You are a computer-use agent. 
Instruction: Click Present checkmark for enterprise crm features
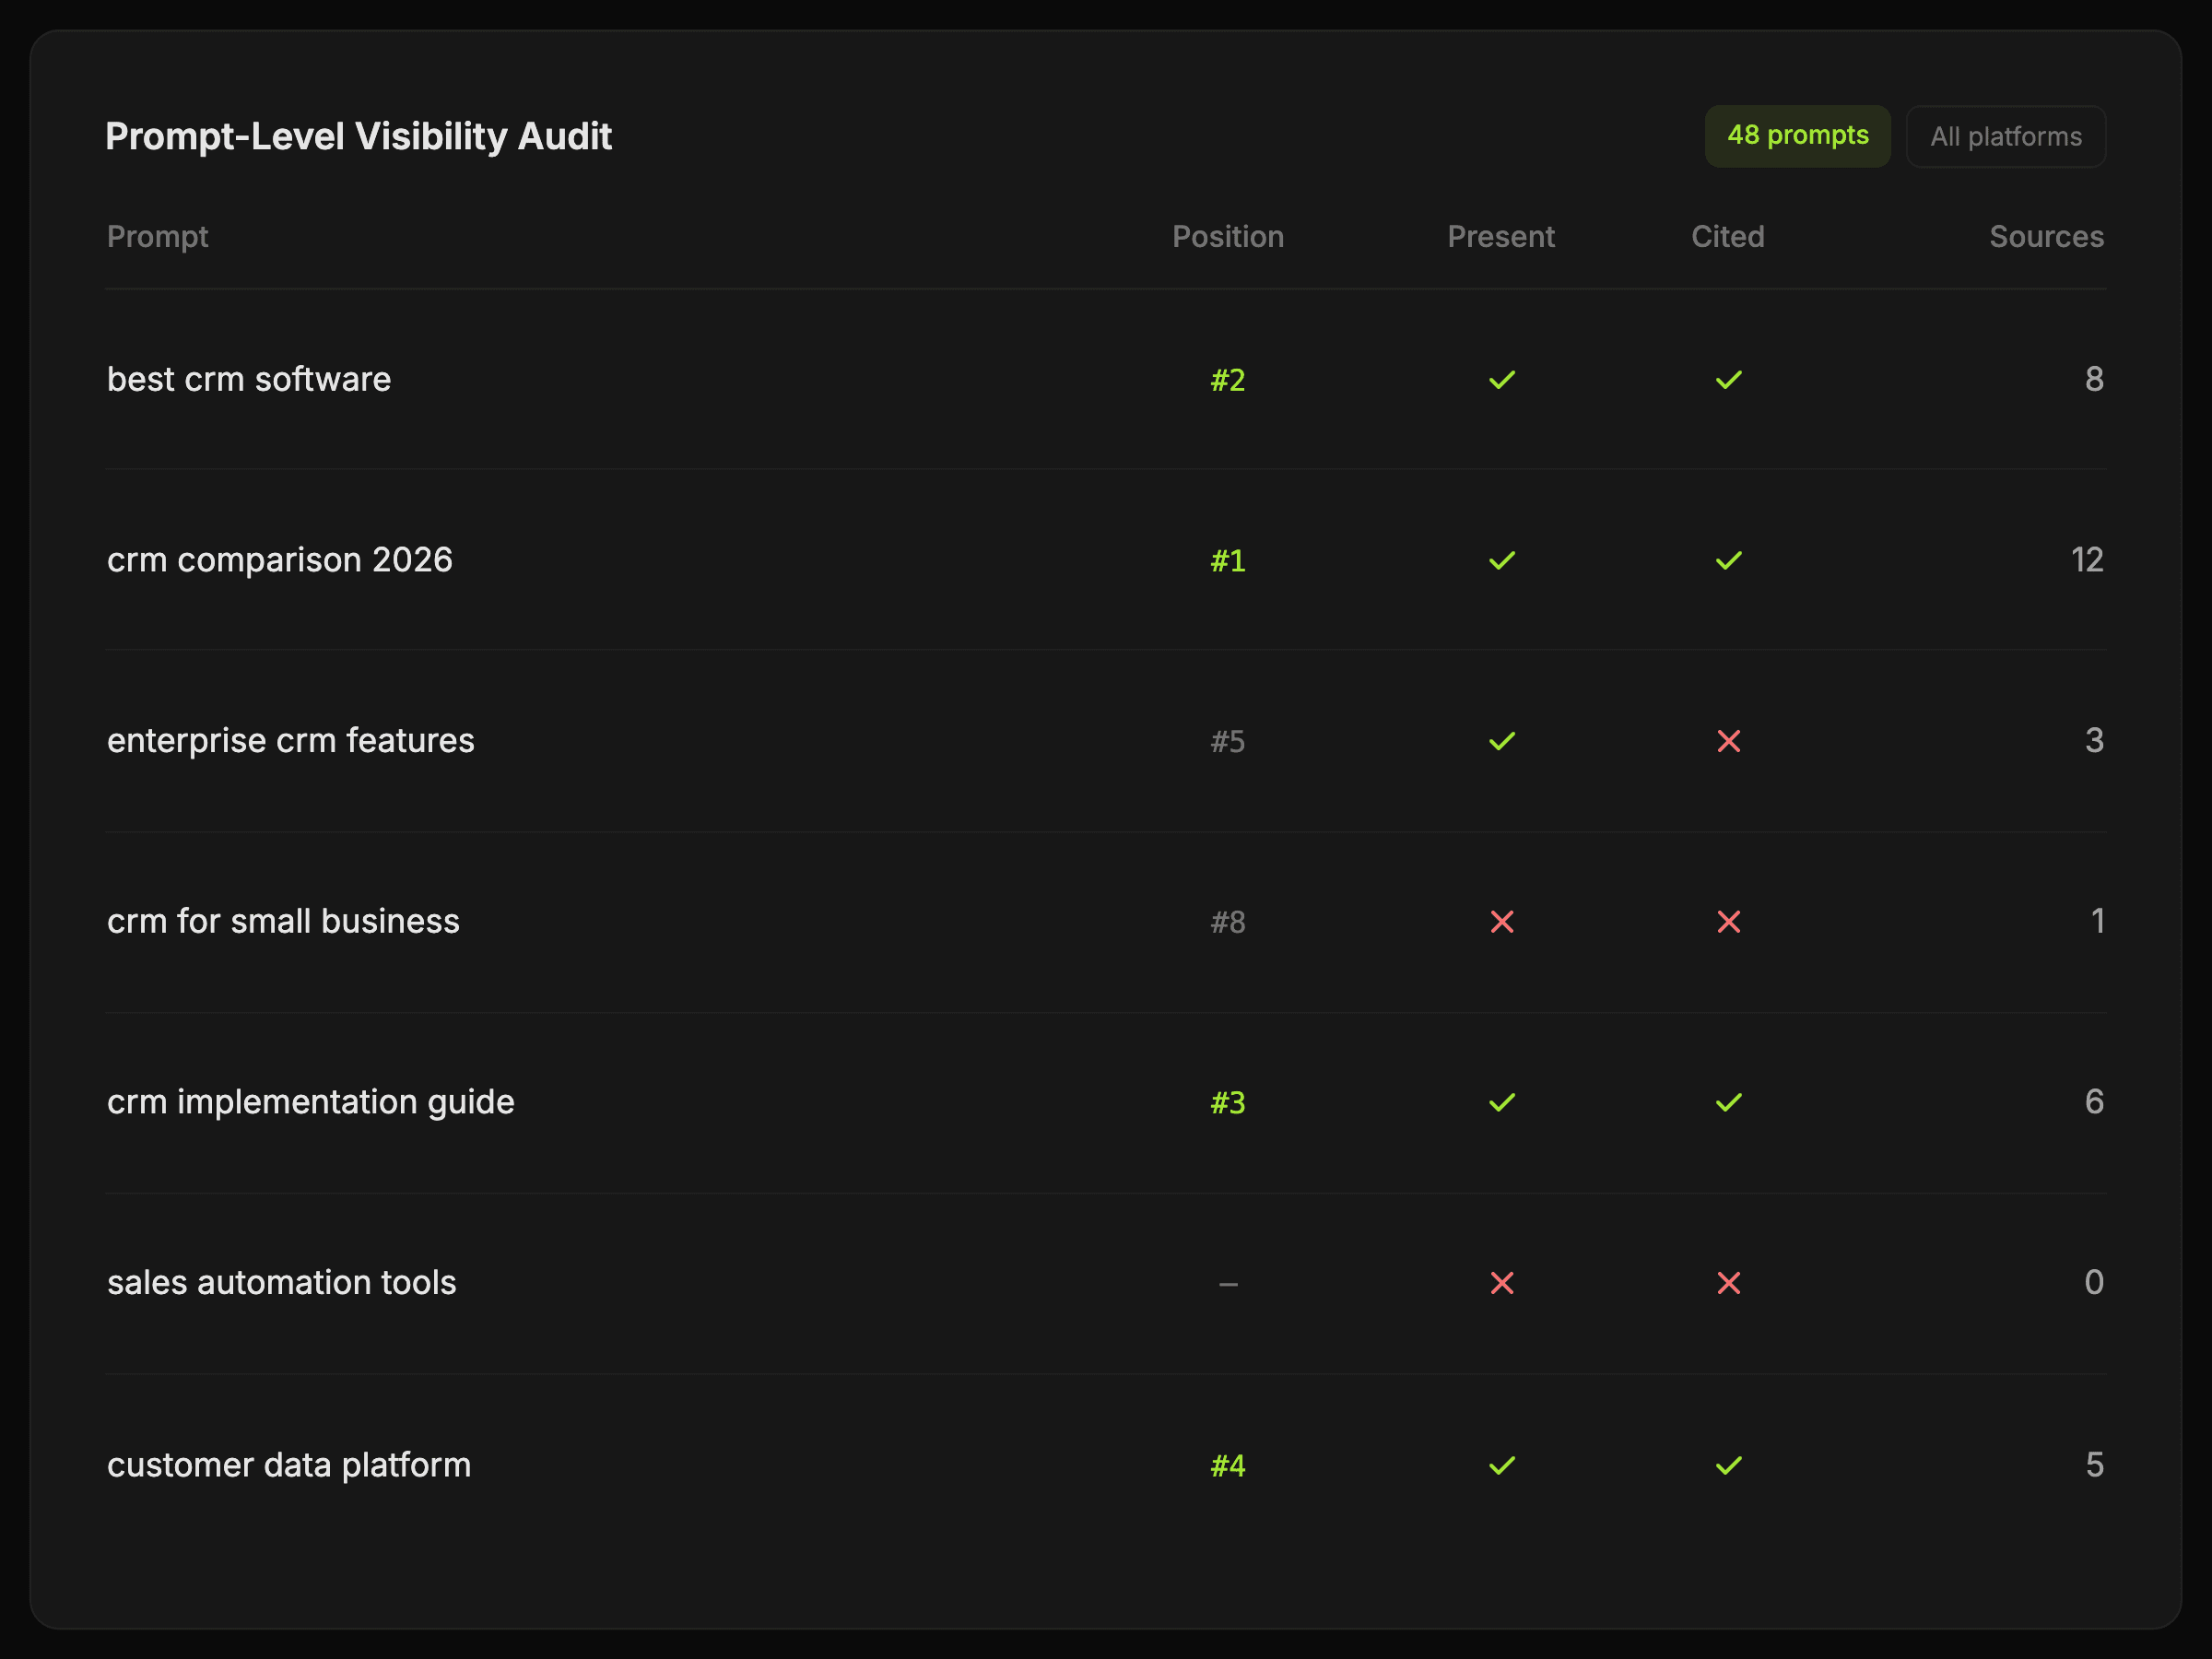pyautogui.click(x=1501, y=741)
